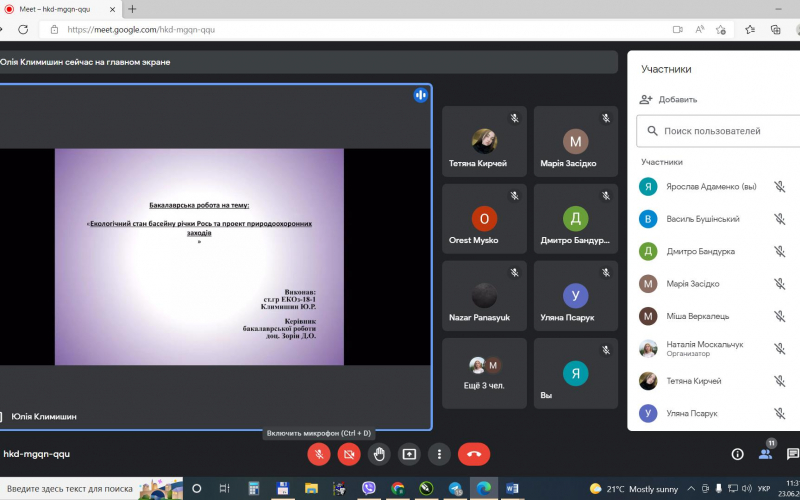Click Nazar Panasyuk video tile
The height and width of the screenshot is (500, 800).
[x=484, y=296]
